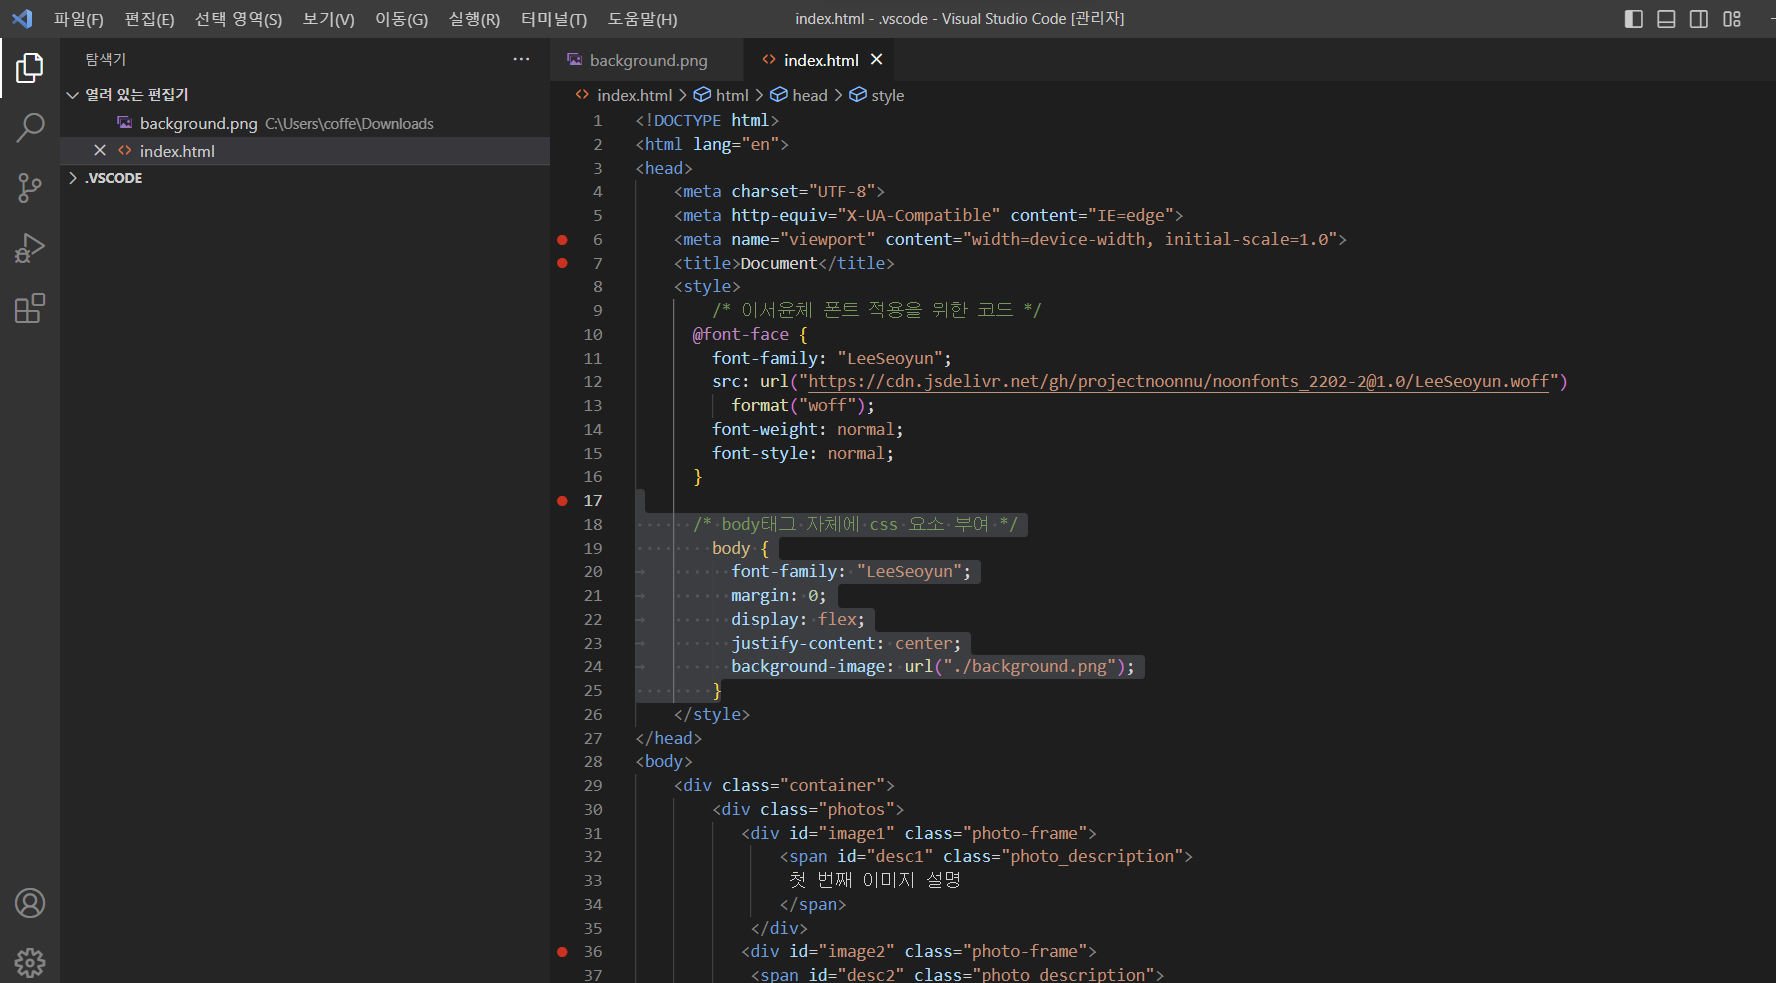Click line number 28 in gutter

[x=593, y=762]
